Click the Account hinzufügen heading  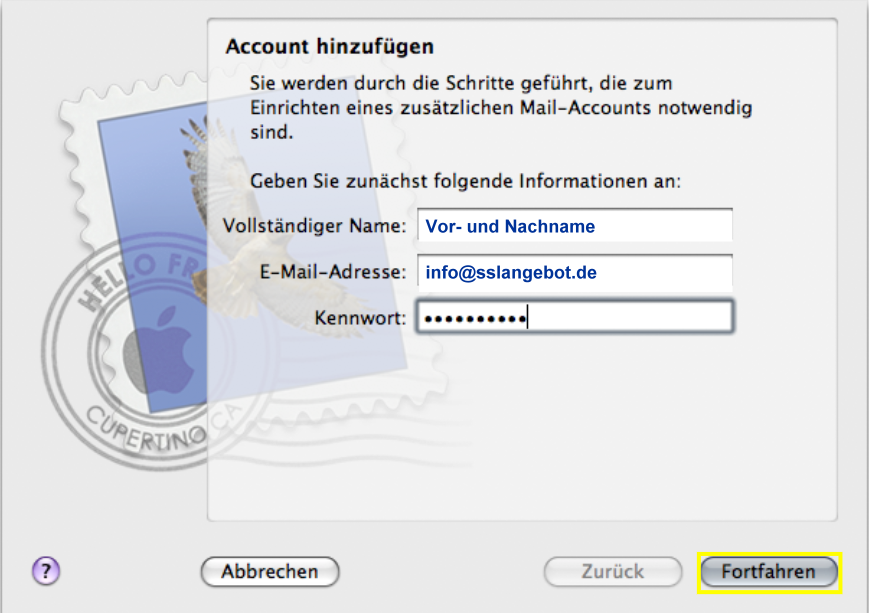click(x=330, y=47)
